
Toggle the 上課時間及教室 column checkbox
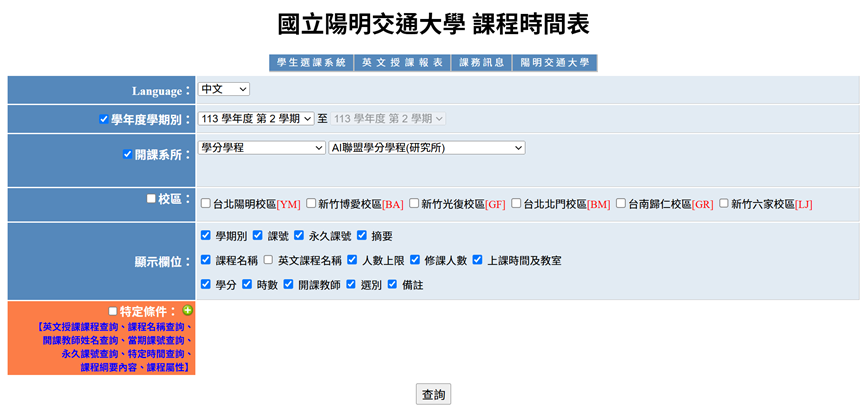478,259
